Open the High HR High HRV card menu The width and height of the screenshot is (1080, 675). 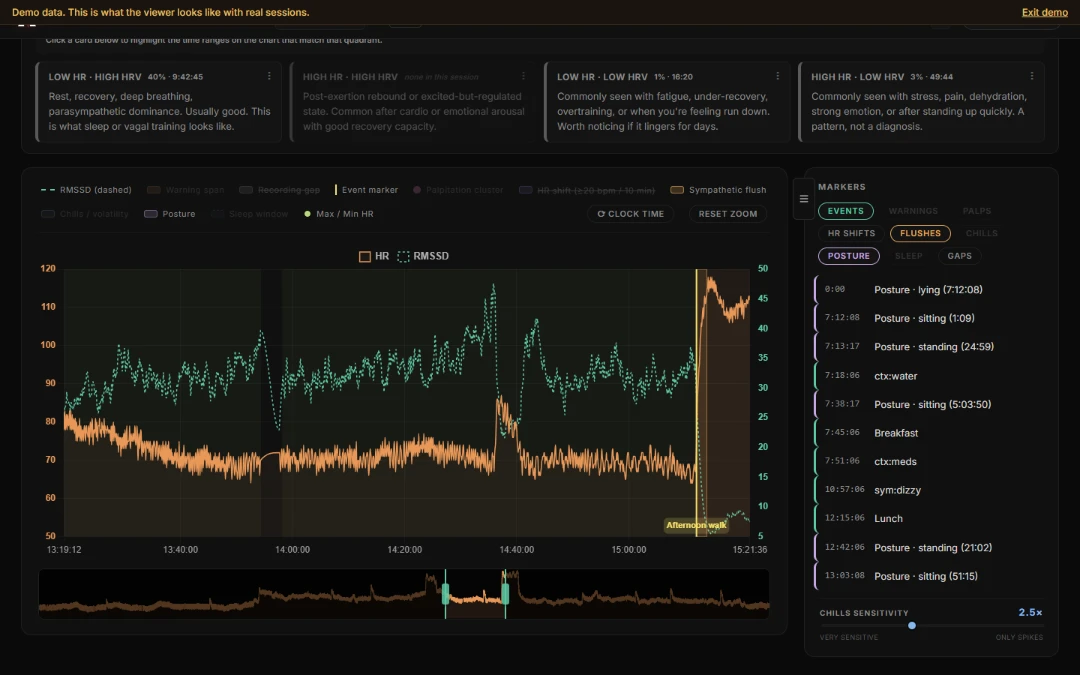pyautogui.click(x=523, y=76)
